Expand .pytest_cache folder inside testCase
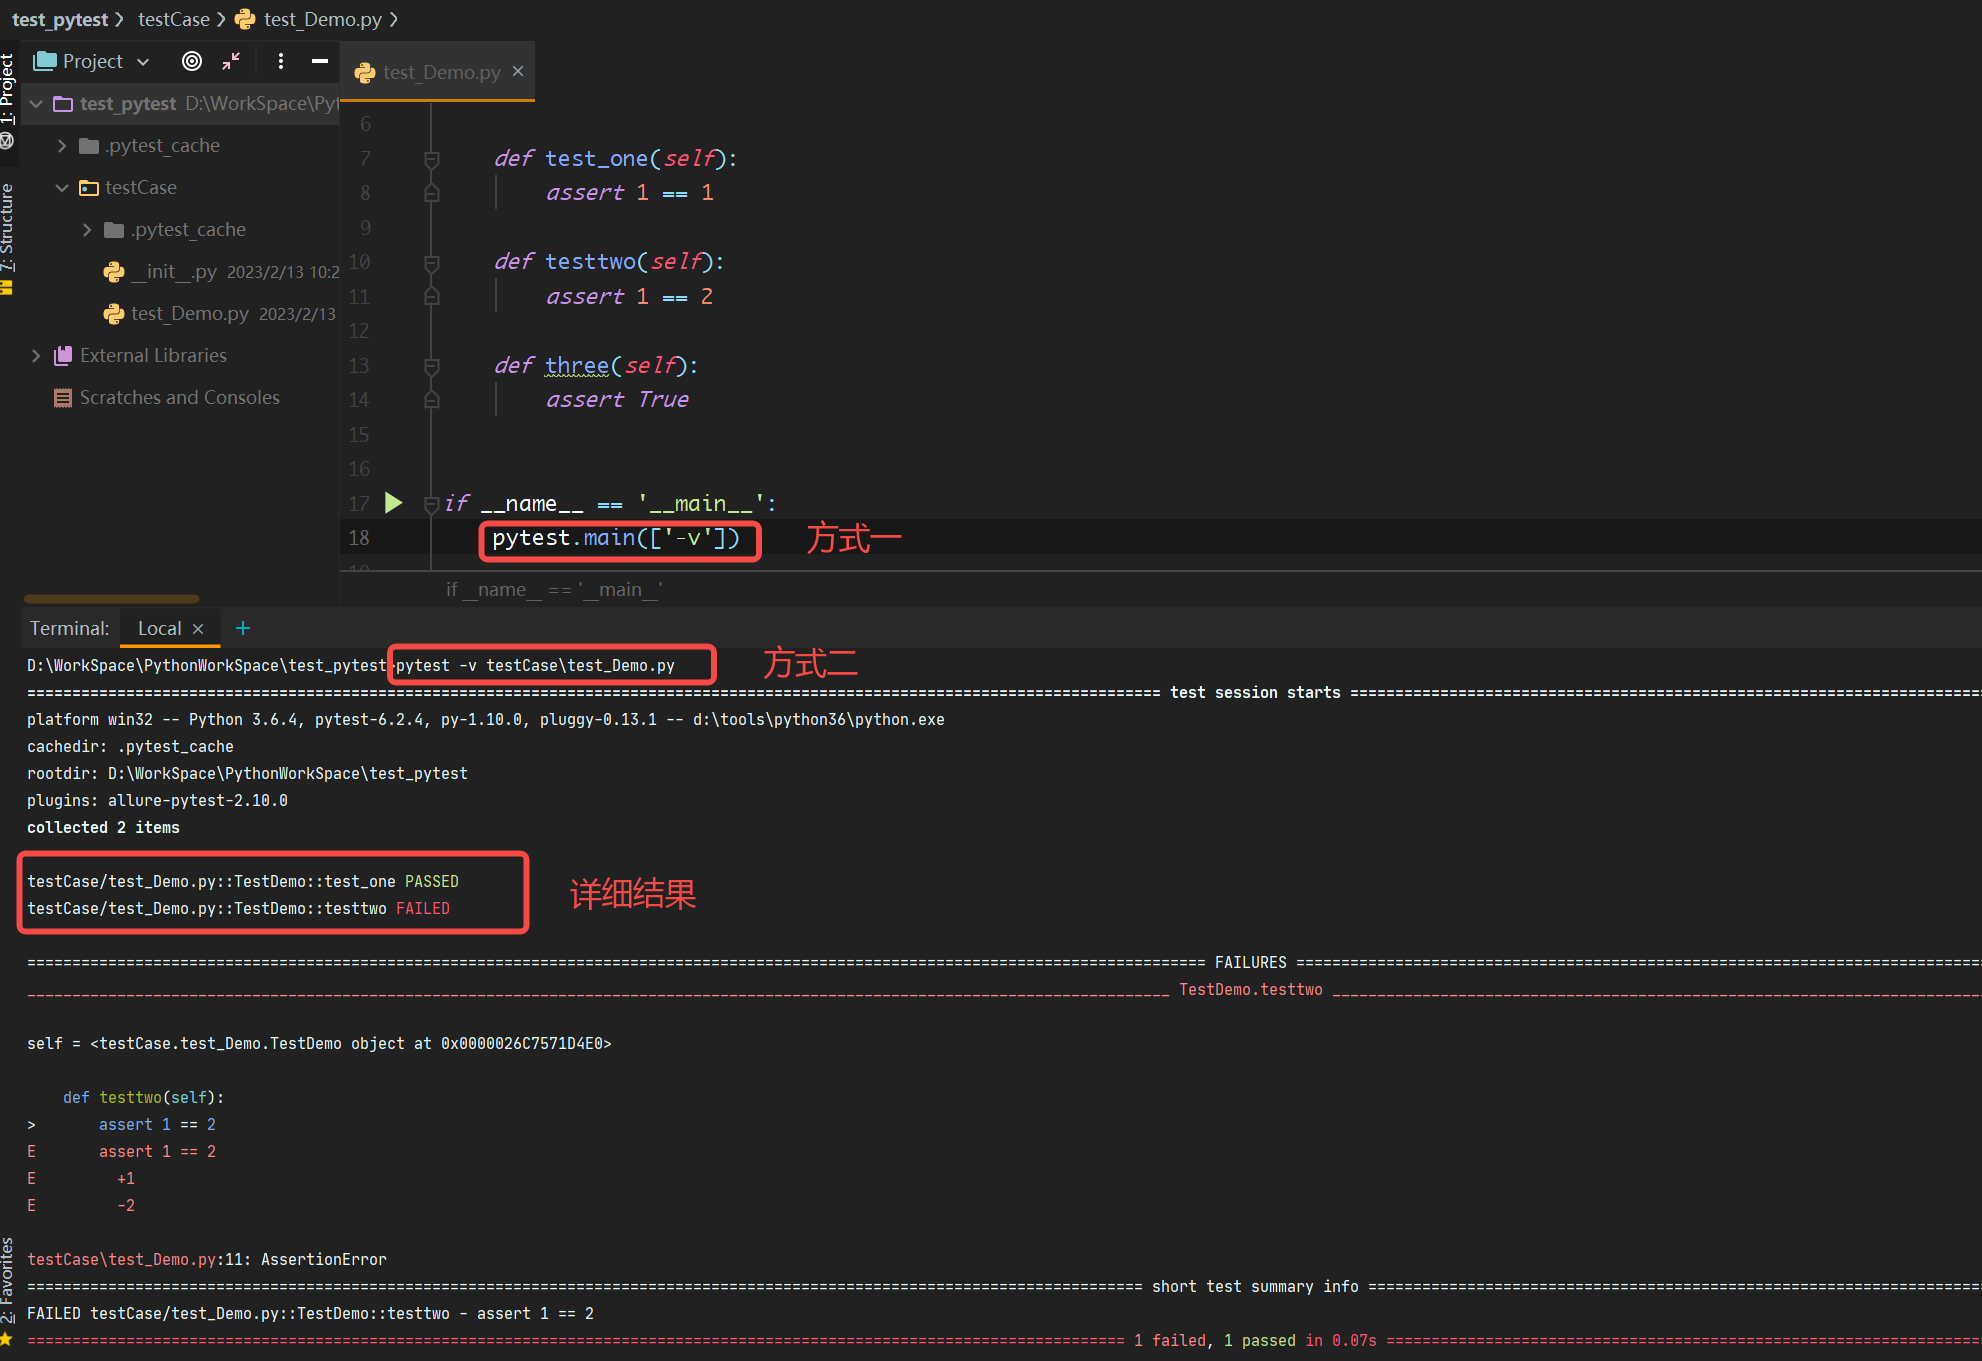The image size is (1982, 1361). 87,230
